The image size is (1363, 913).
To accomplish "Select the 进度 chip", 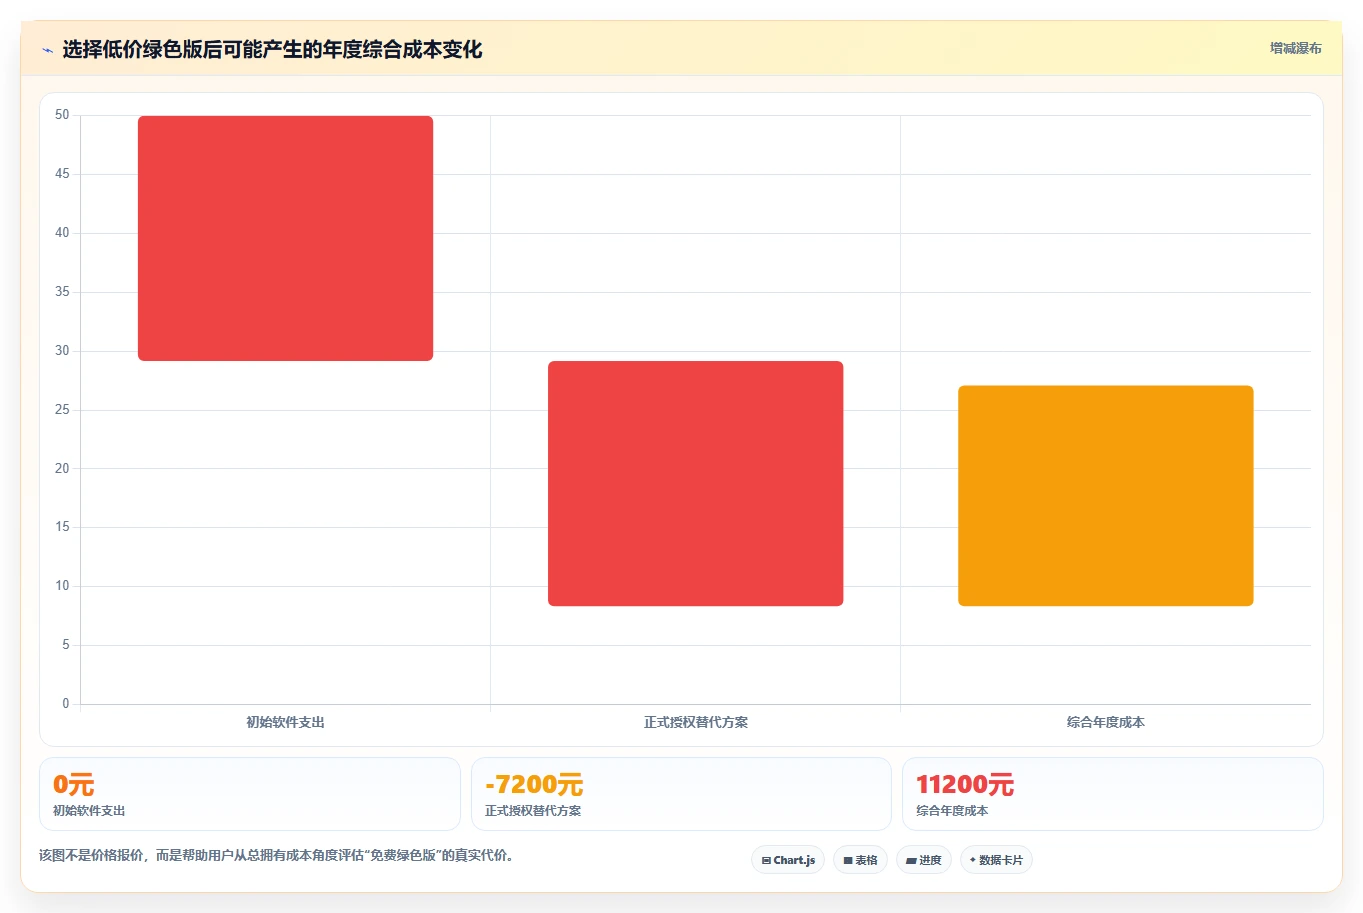I will [x=924, y=860].
